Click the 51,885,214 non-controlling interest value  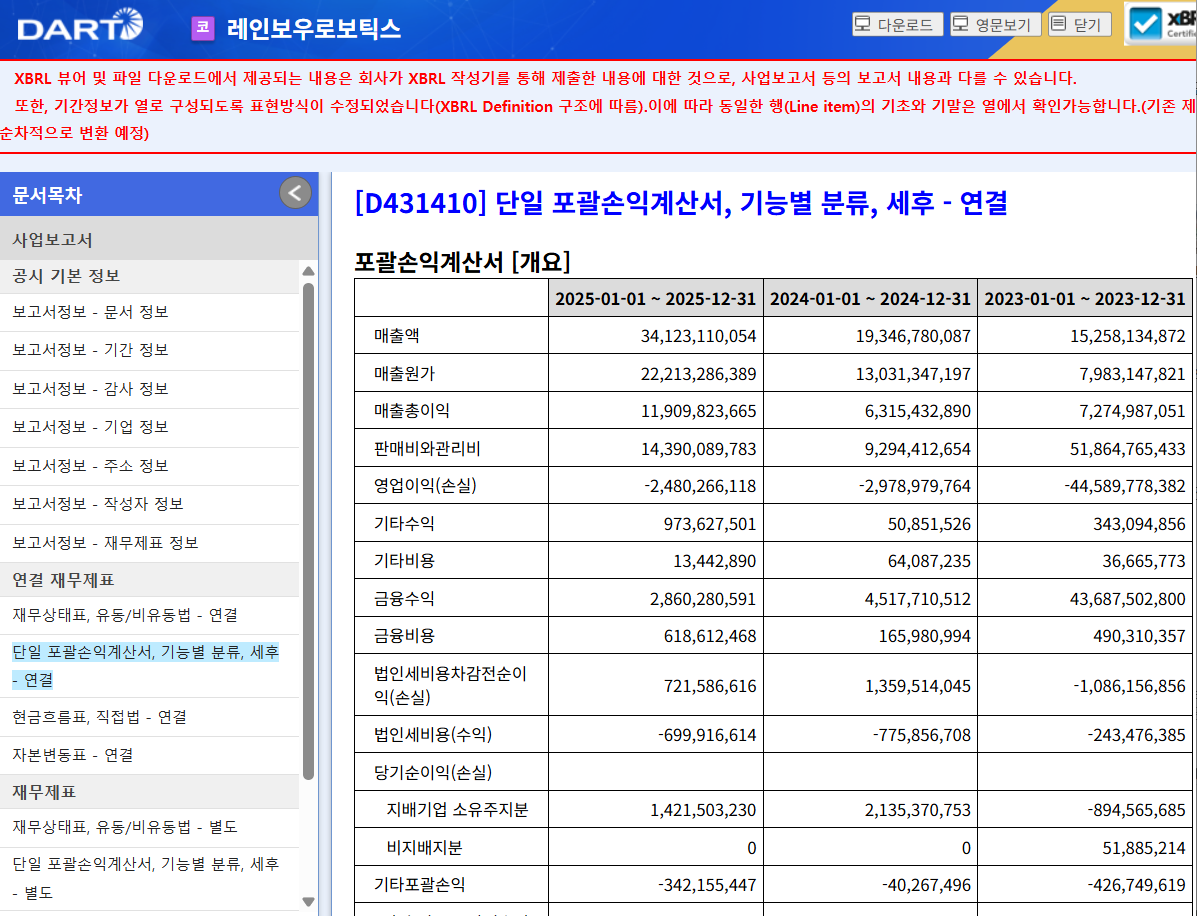[1144, 848]
